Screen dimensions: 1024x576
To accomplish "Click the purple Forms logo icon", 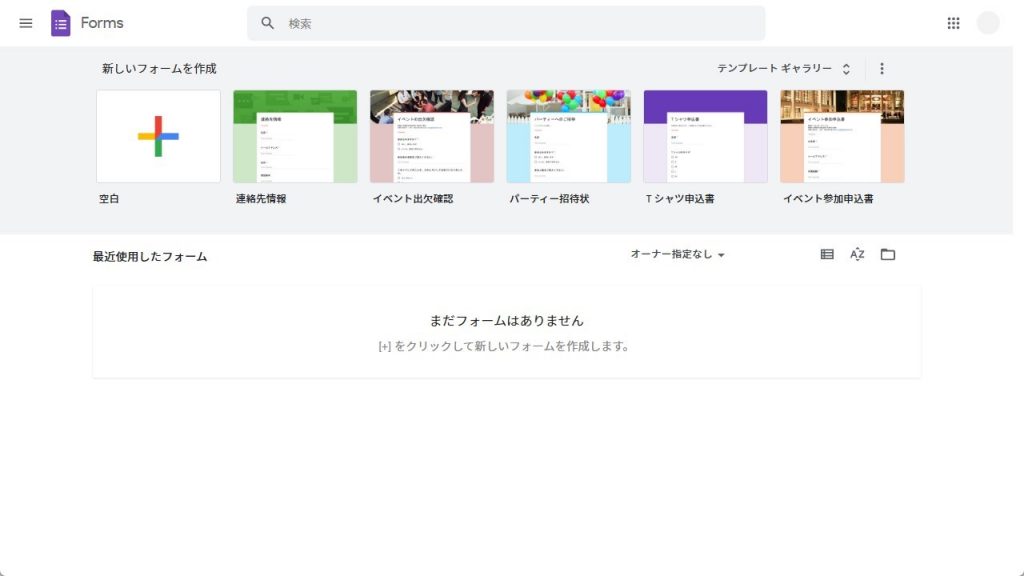I will click(61, 24).
